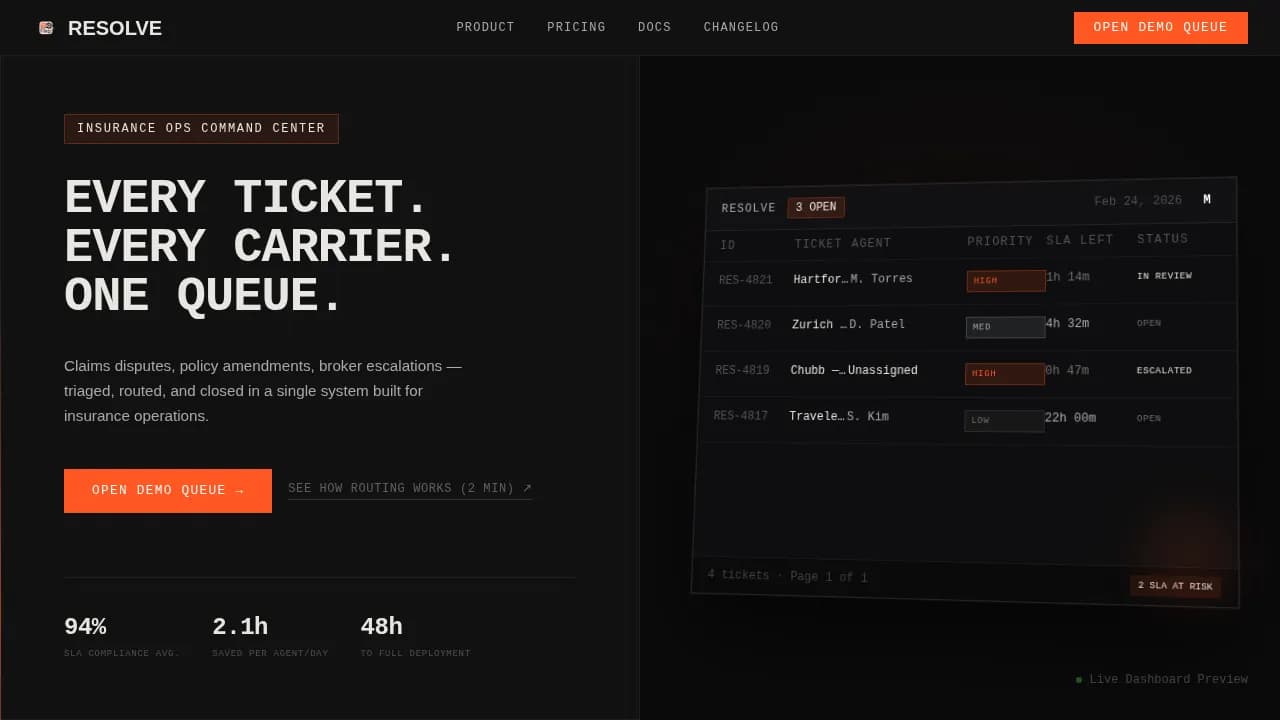Click the RESOLVE title in dashboard panel
Image resolution: width=1280 pixels, height=720 pixels.
[x=749, y=209]
